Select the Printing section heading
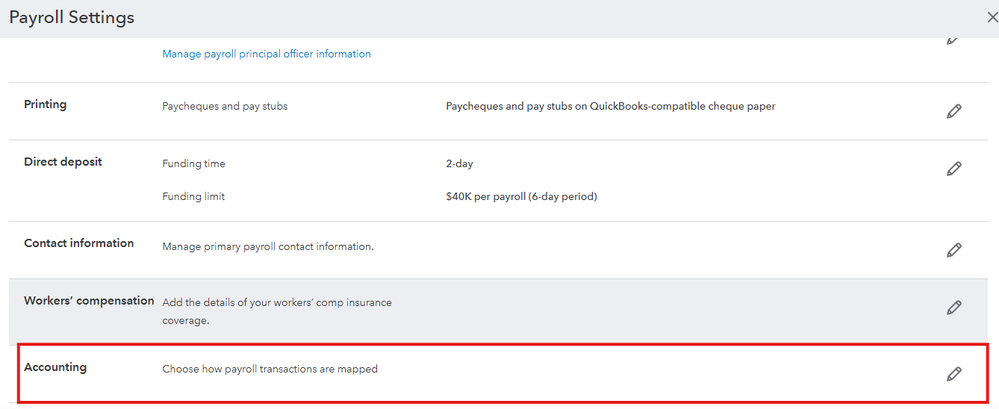The height and width of the screenshot is (409, 999). (x=45, y=104)
